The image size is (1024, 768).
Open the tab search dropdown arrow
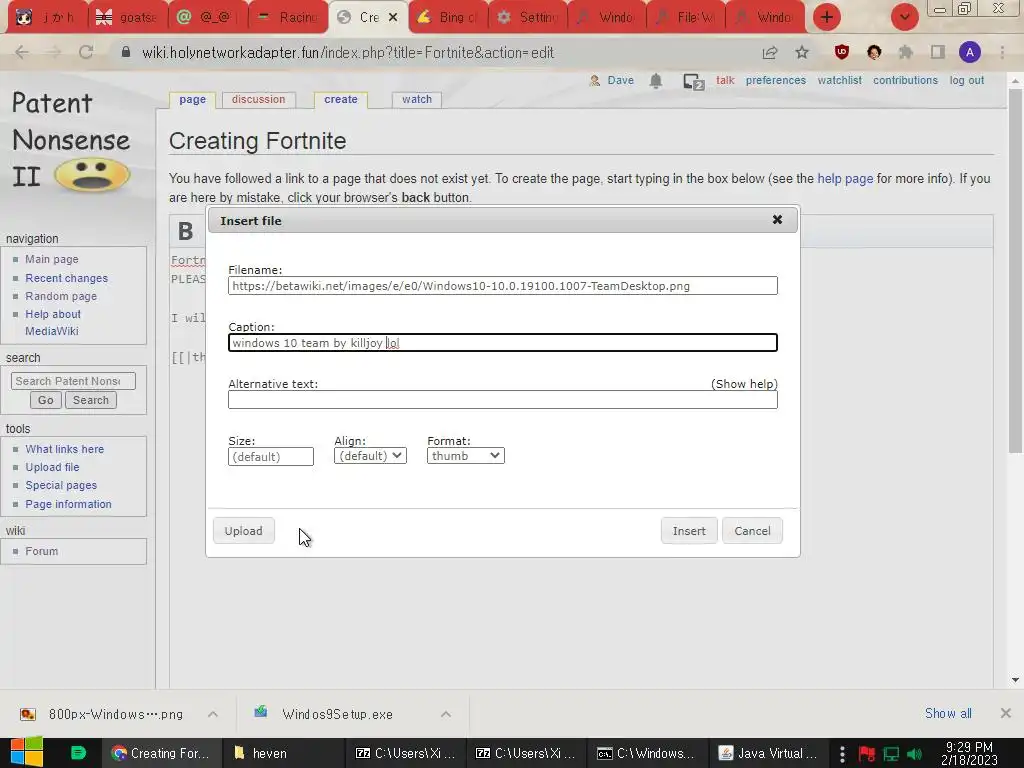click(x=904, y=17)
